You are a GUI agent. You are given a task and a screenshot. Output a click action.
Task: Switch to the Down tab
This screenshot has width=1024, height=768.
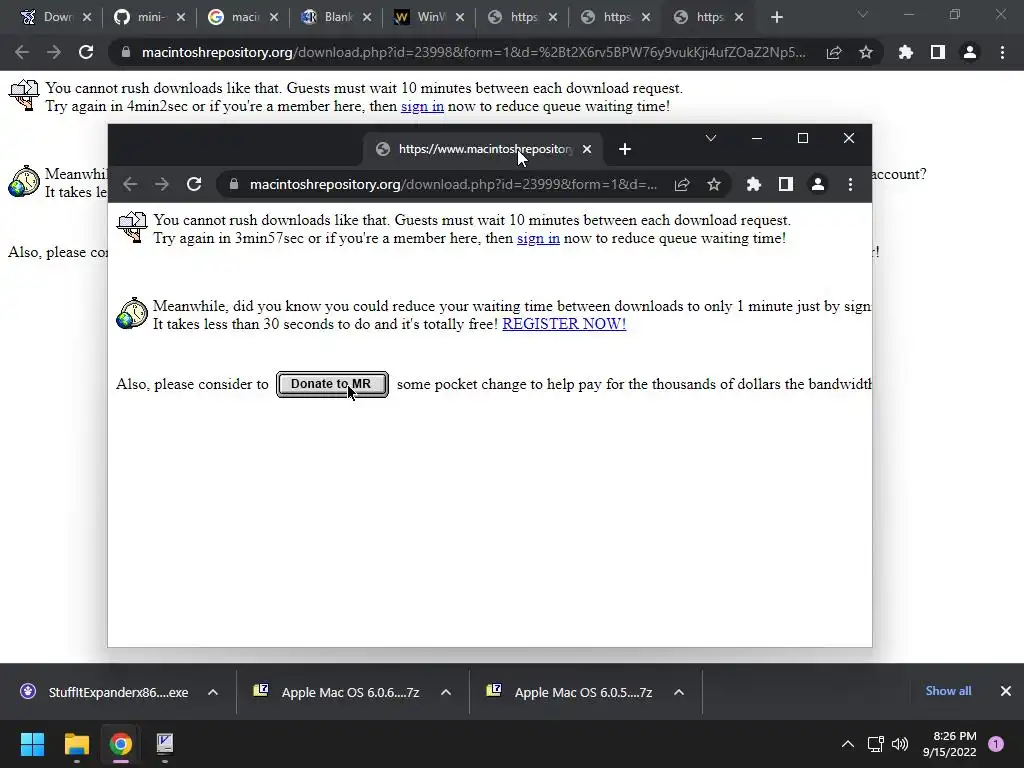pyautogui.click(x=56, y=18)
